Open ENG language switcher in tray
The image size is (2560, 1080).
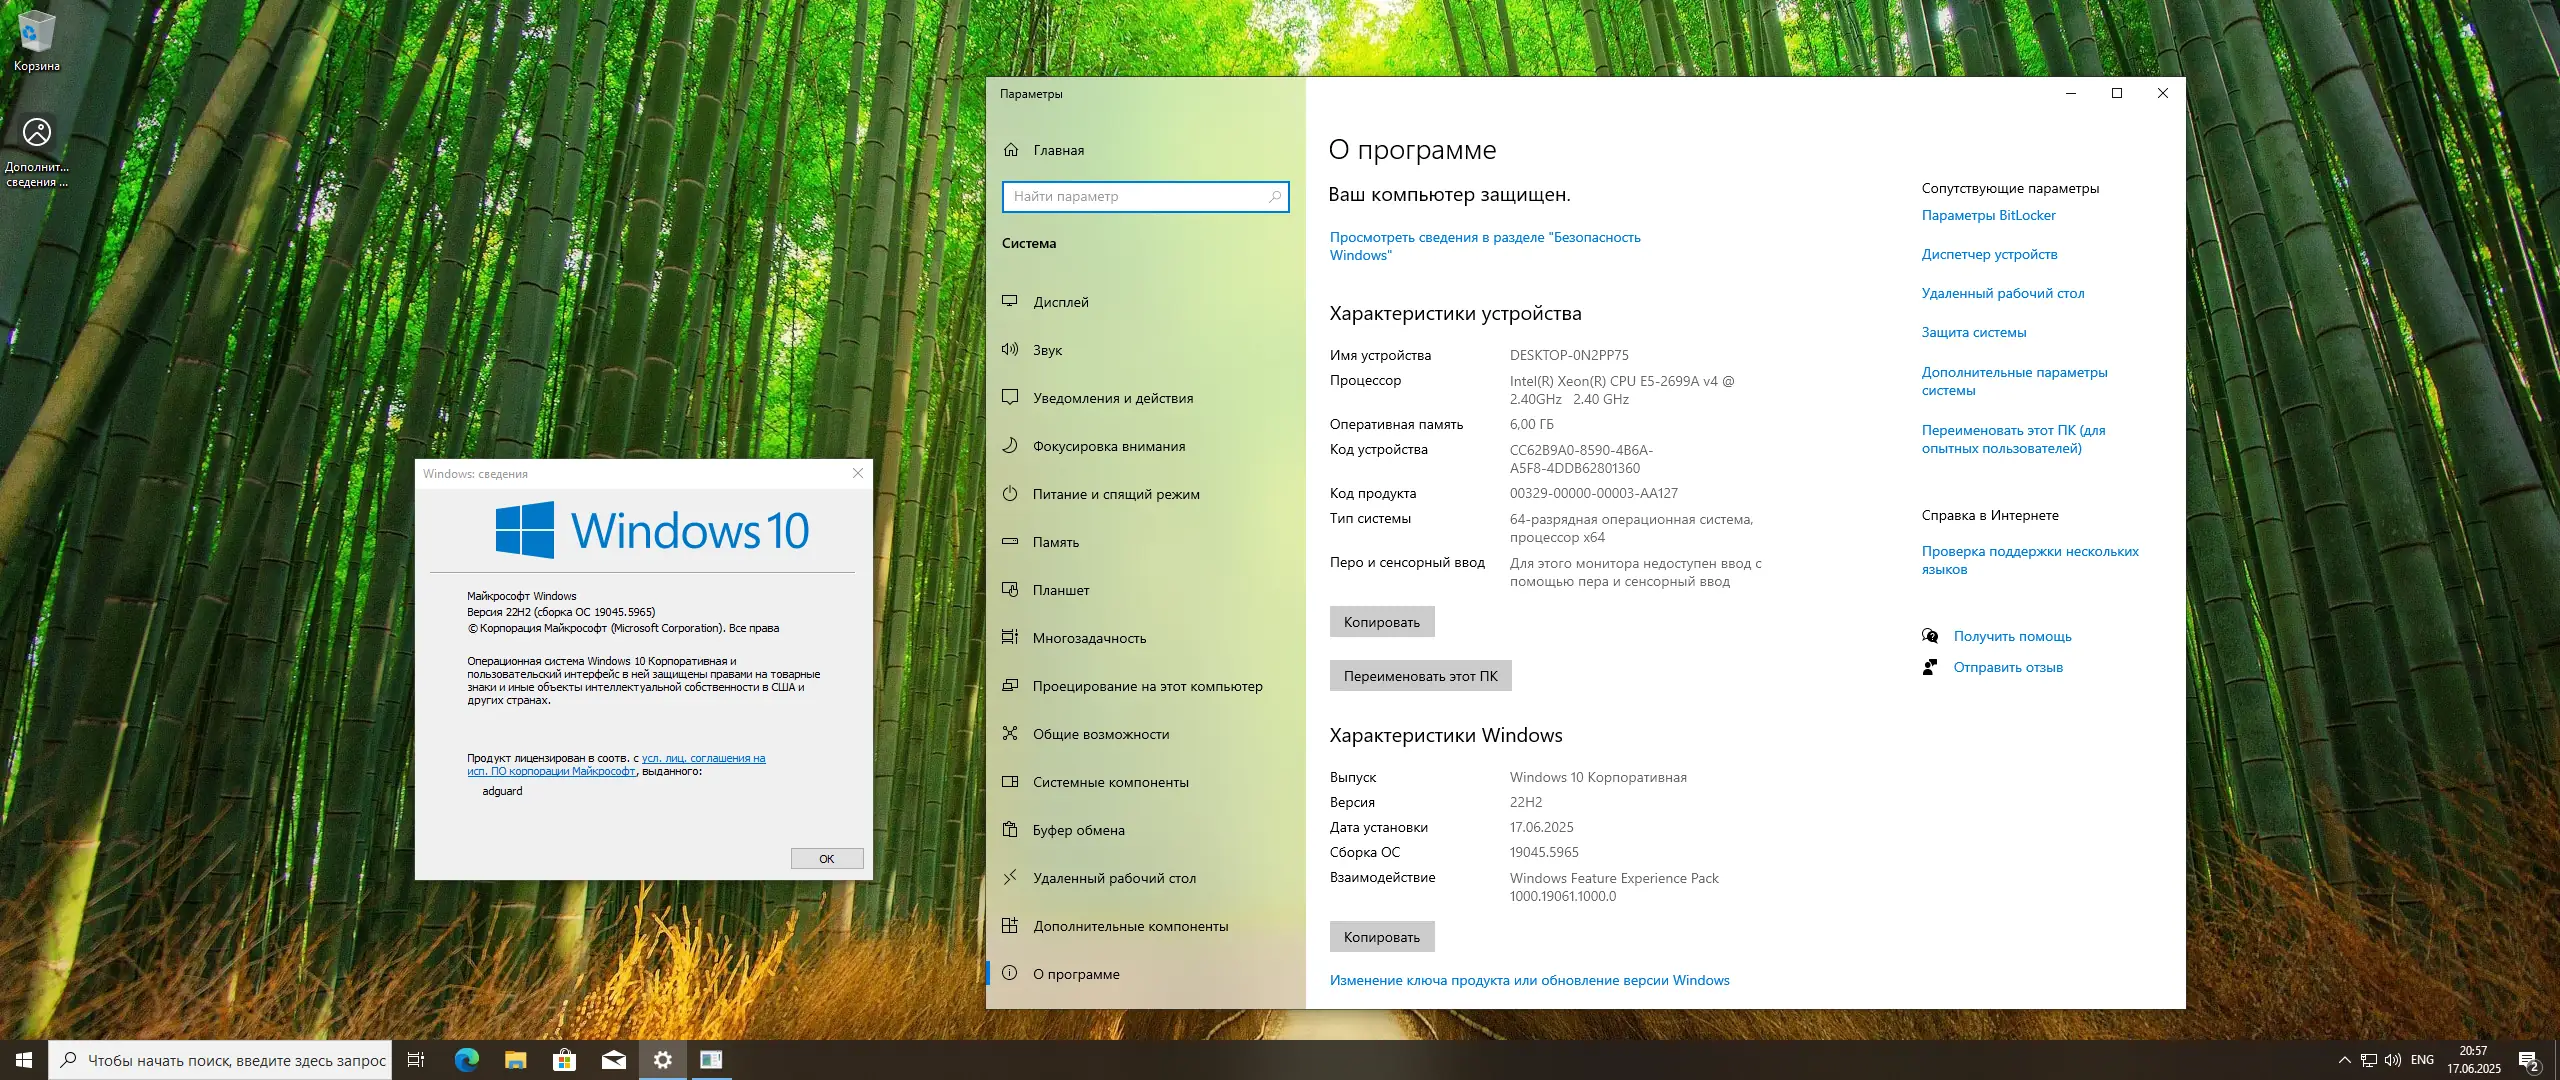2422,1060
